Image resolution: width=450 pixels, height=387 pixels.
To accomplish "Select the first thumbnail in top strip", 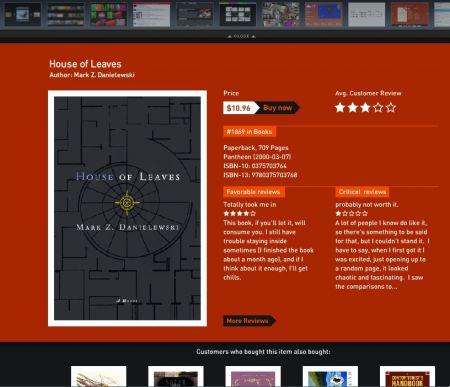I will [23, 14].
